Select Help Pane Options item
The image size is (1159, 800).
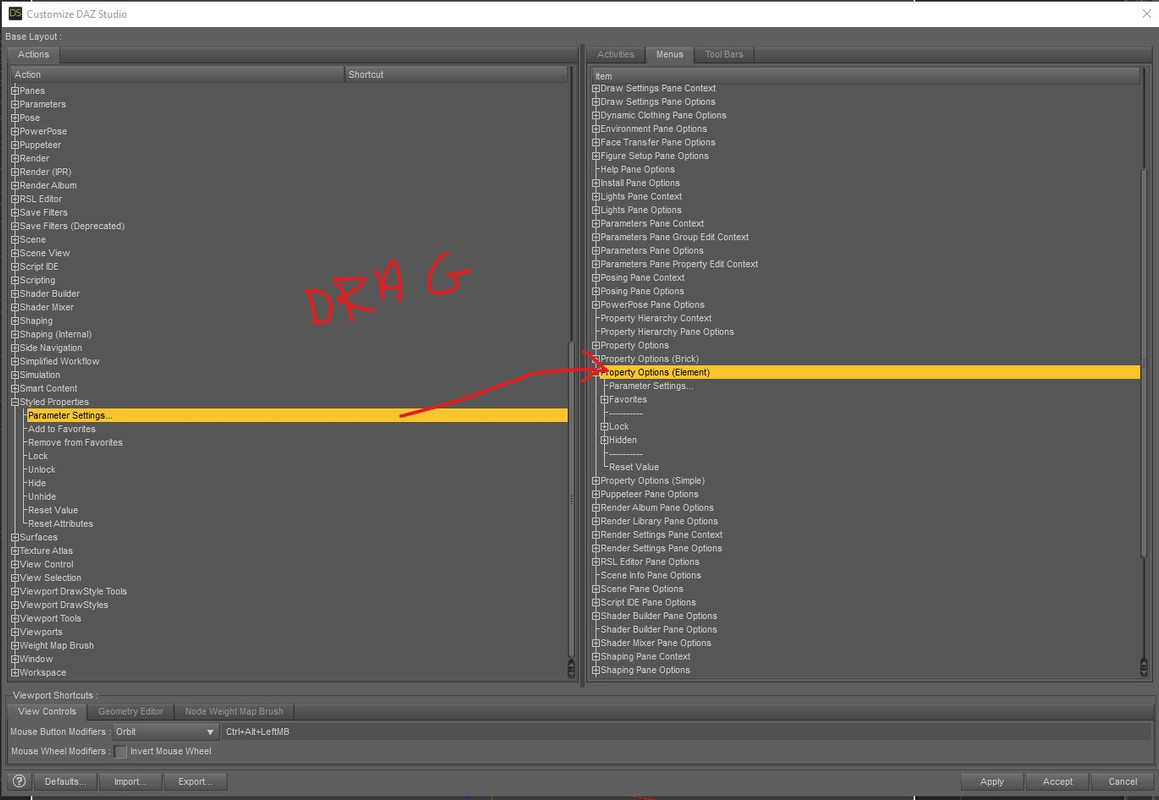[x=637, y=169]
